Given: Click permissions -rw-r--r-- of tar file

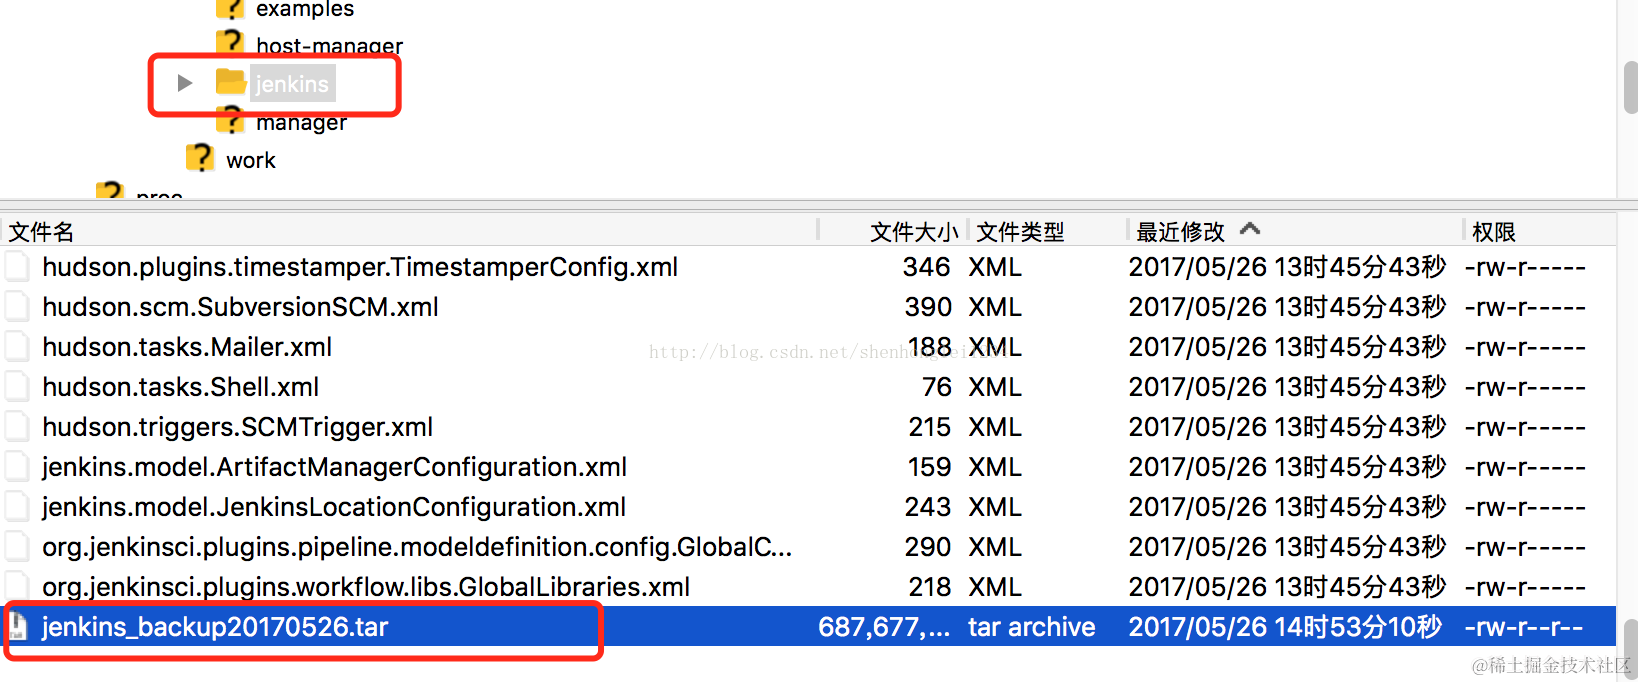Looking at the screenshot, I should 1524,628.
